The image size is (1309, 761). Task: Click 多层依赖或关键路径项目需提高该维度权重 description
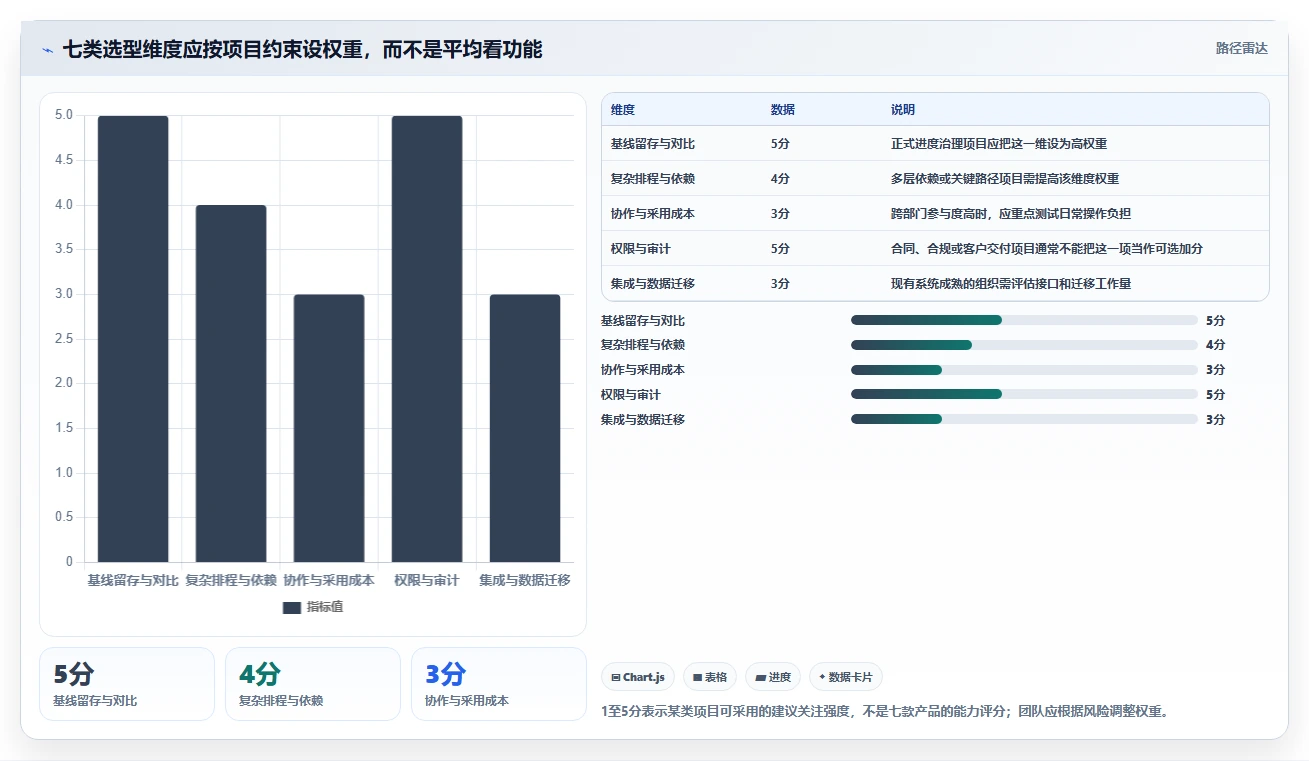(x=1005, y=179)
